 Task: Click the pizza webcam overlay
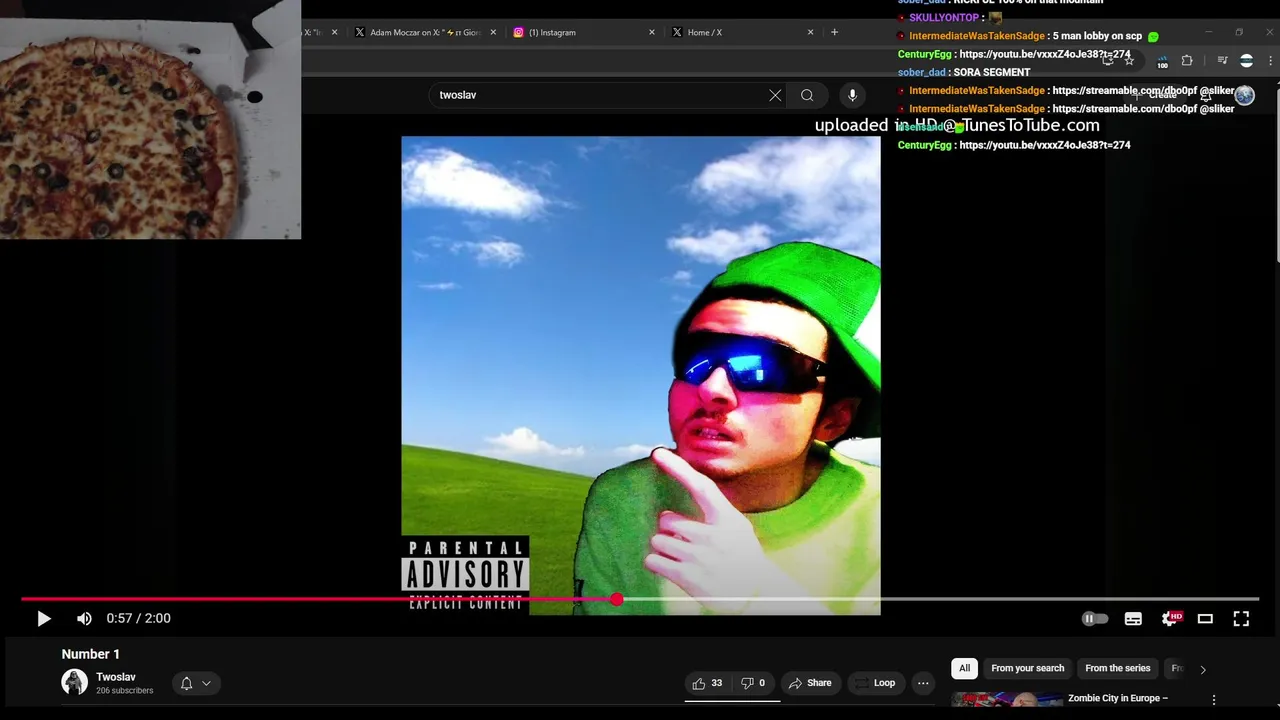tap(150, 120)
